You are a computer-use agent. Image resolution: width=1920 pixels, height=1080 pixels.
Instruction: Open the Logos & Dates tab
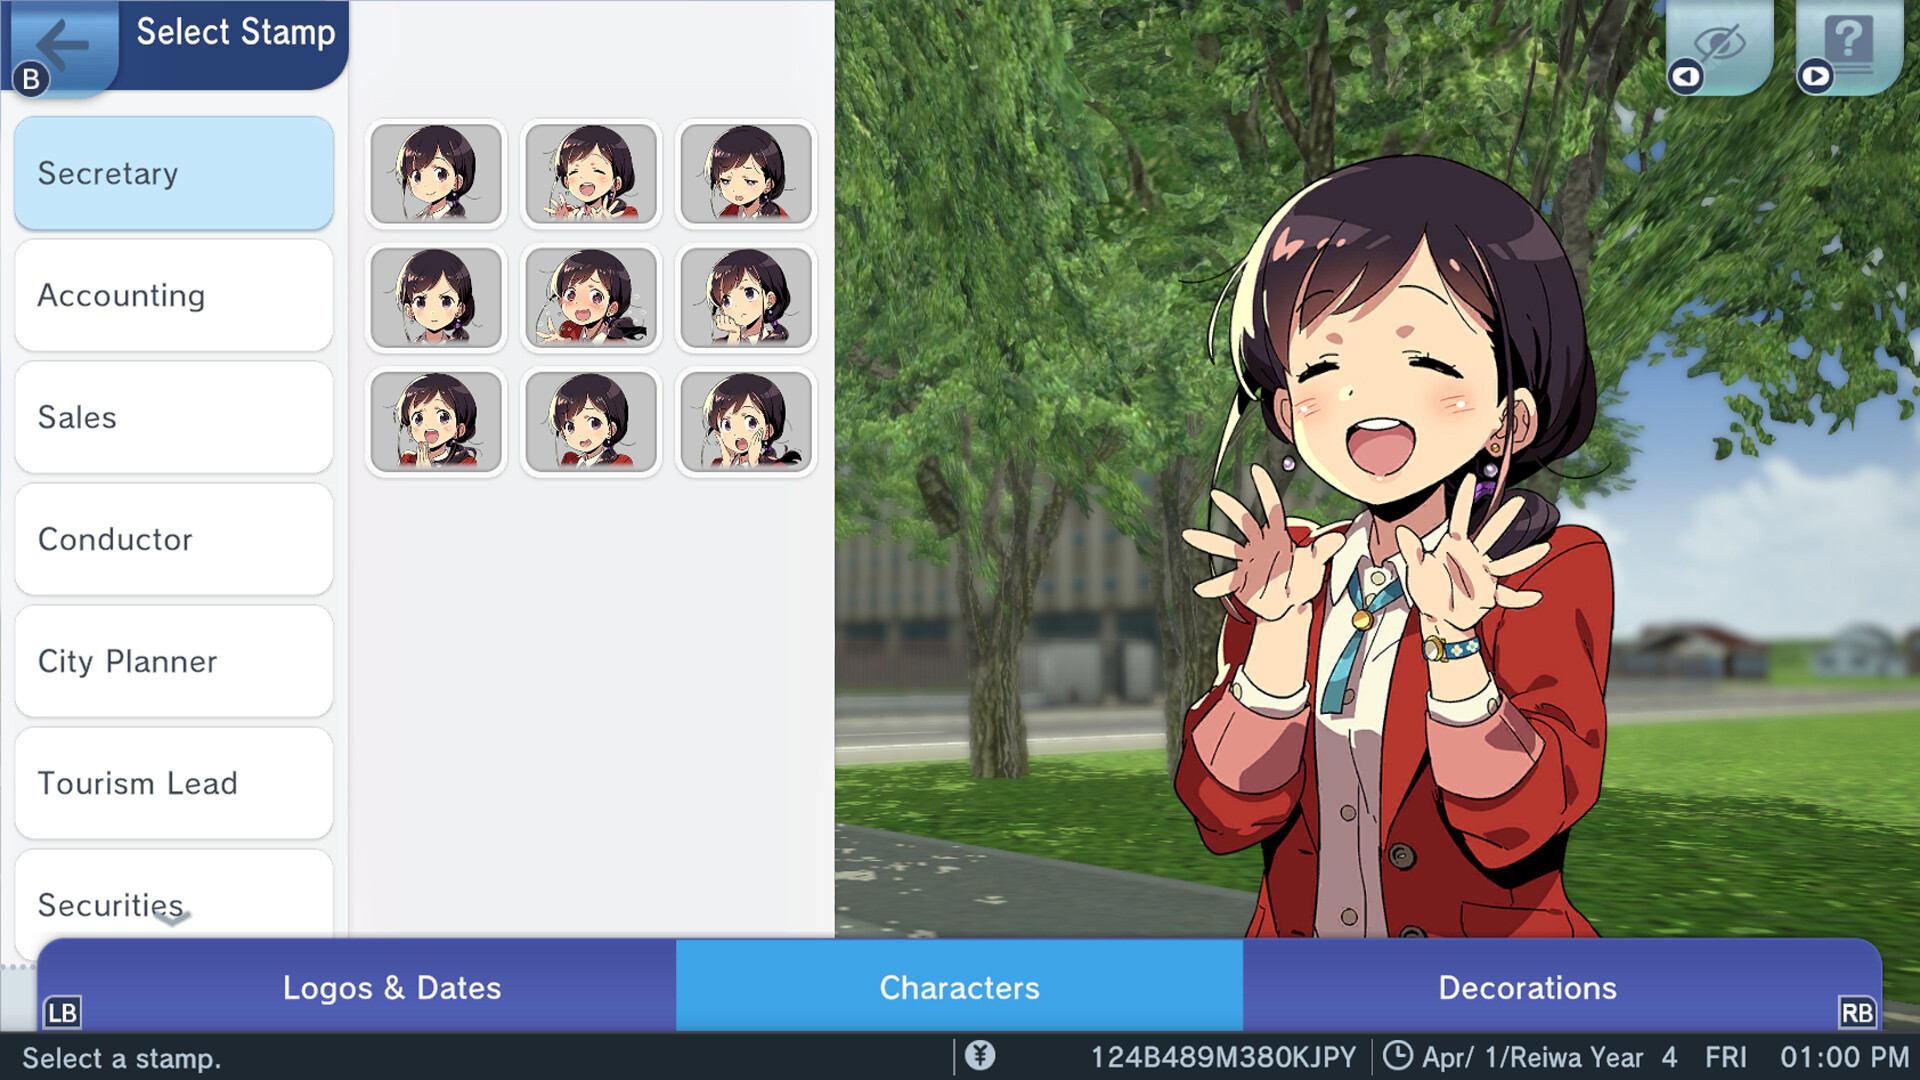pos(392,988)
